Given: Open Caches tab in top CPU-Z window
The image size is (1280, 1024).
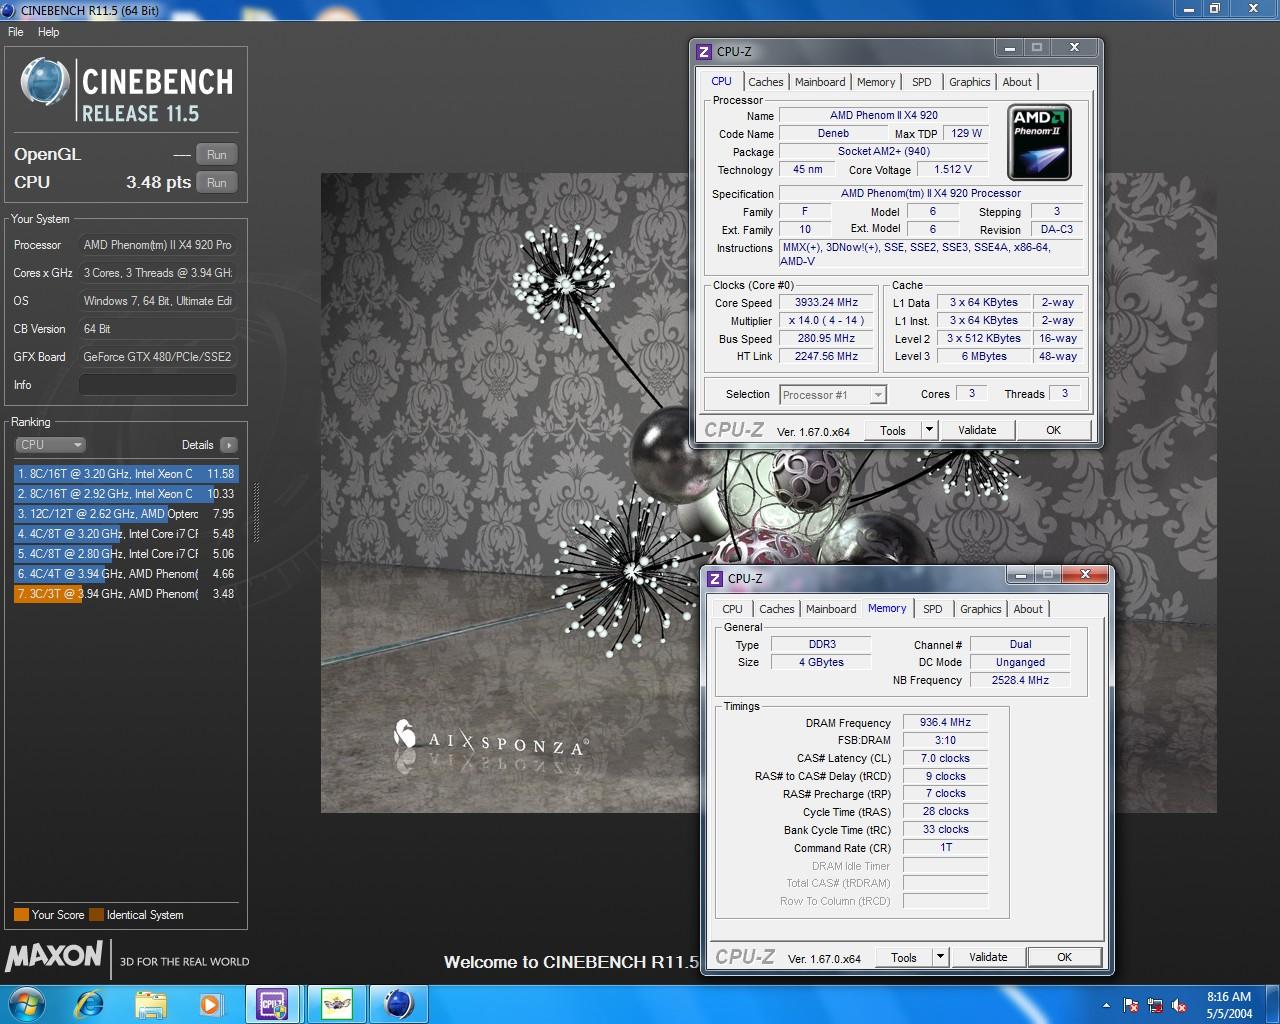Looking at the screenshot, I should coord(765,82).
